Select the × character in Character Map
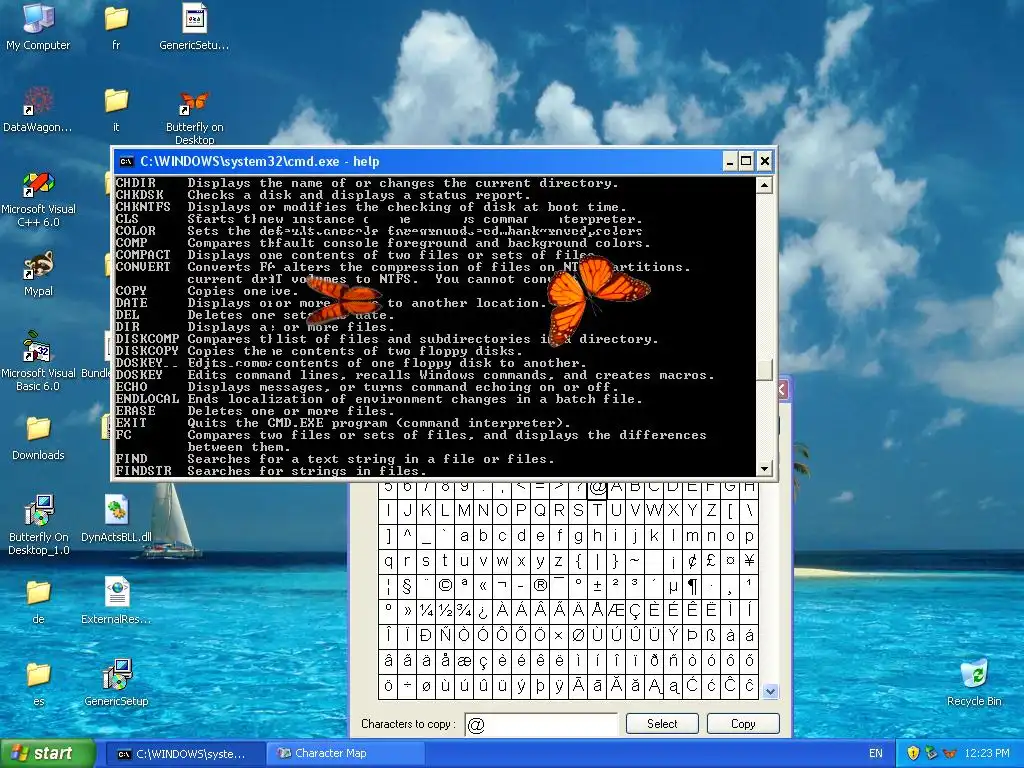The height and width of the screenshot is (768, 1024). [559, 635]
